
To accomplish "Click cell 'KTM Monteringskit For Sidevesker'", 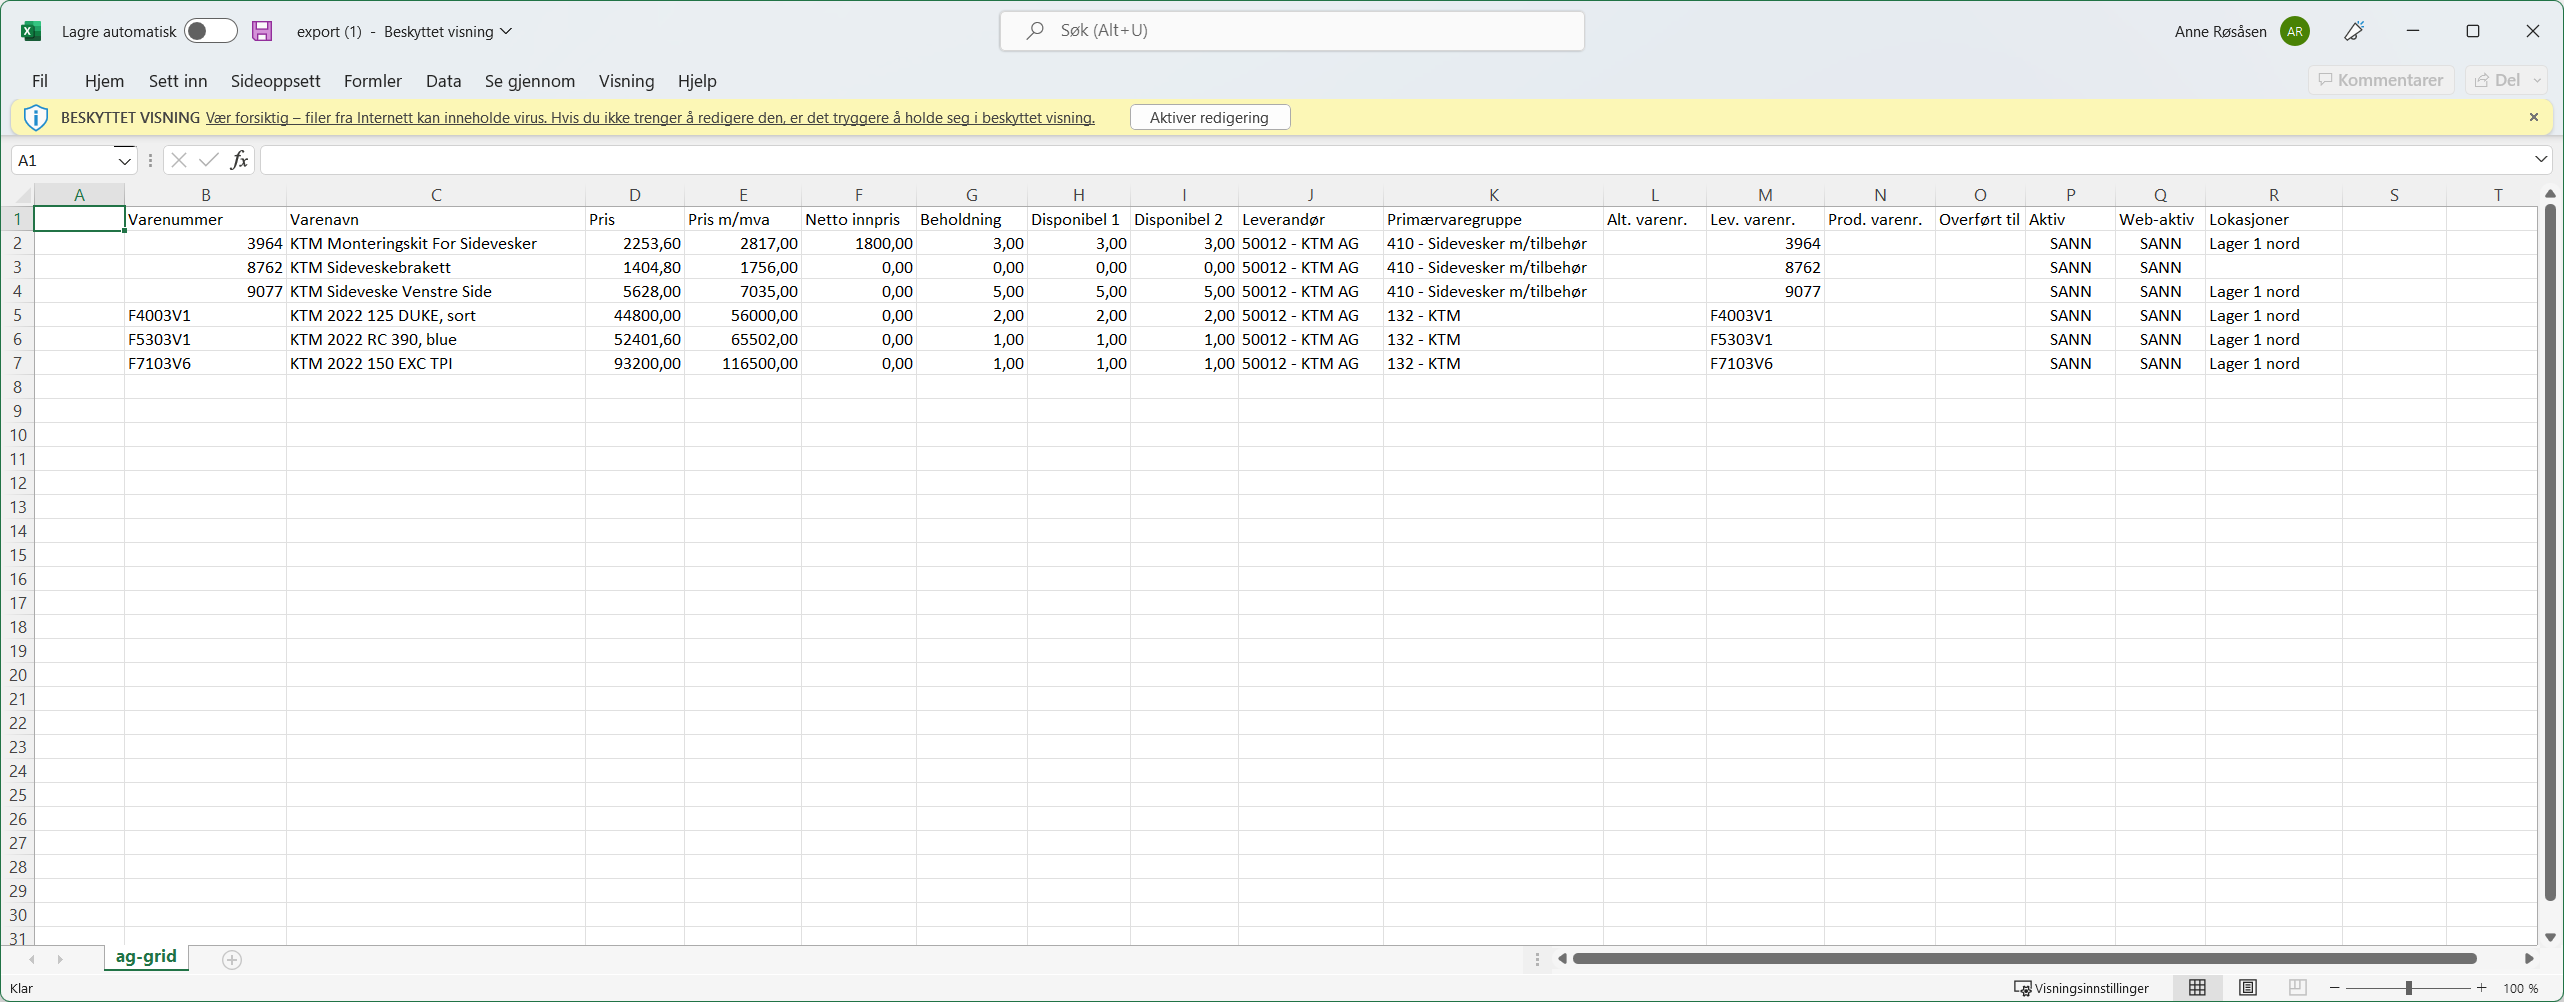I will pos(436,243).
